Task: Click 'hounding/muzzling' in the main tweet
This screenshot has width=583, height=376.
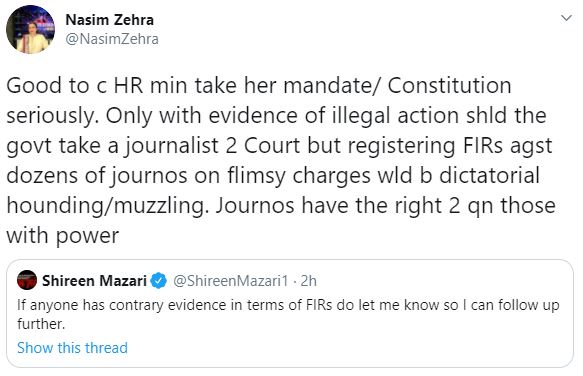Action: tap(105, 206)
